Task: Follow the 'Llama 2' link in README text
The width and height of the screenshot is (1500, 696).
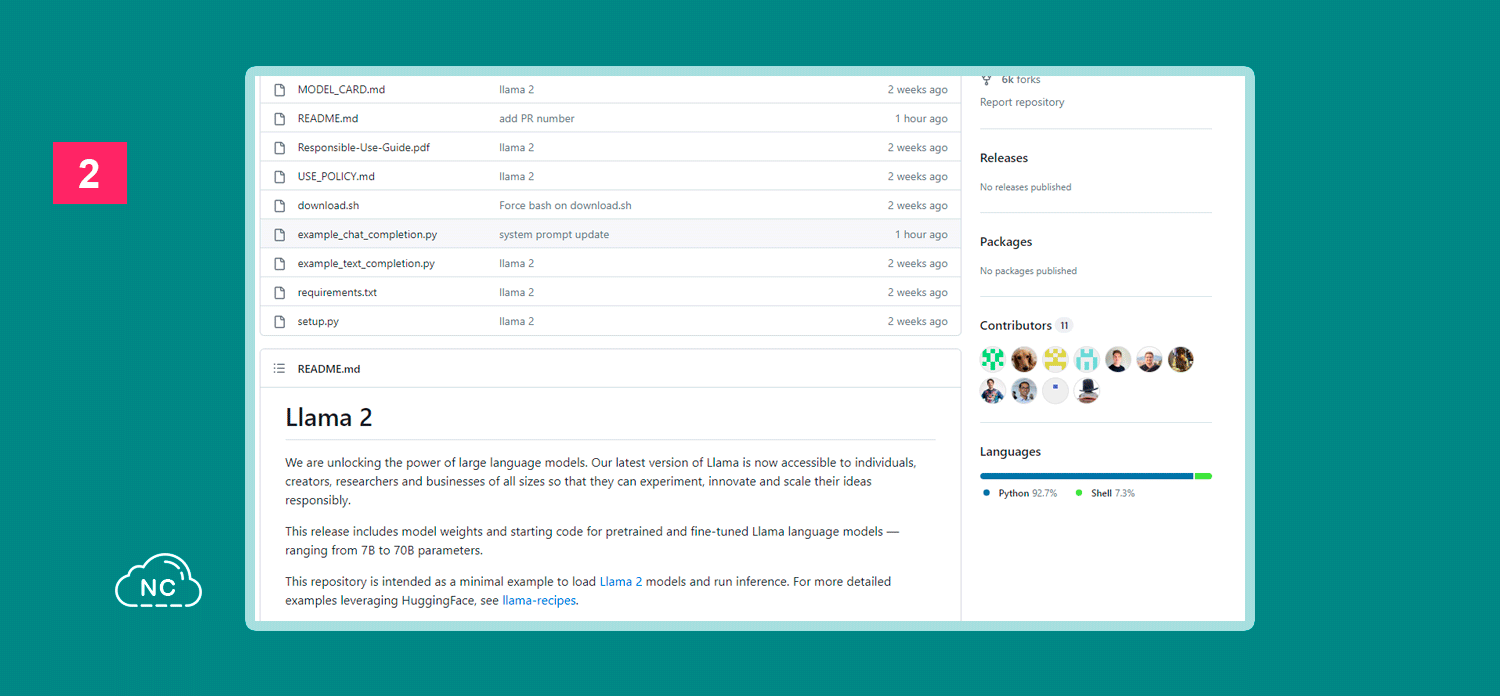Action: [621, 581]
